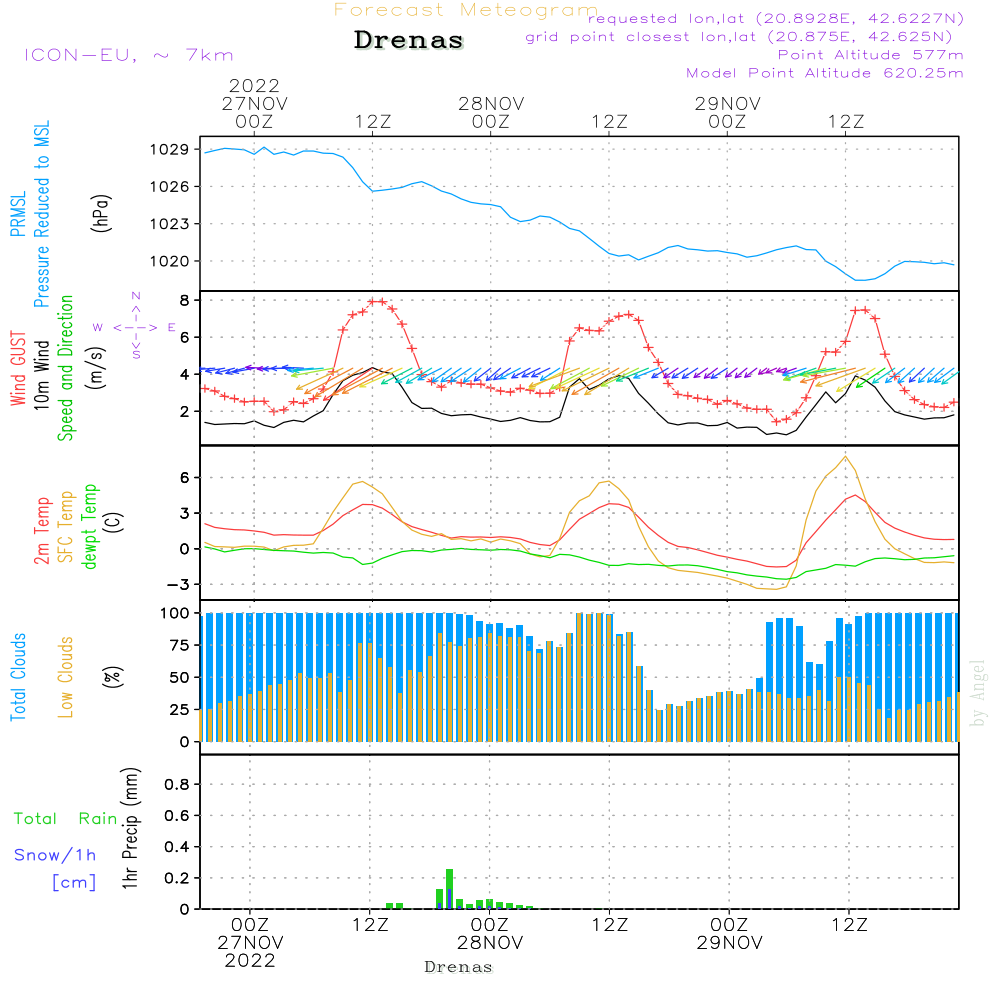
Task: Click the "[cm]" snow unit label
Action: coord(74,883)
